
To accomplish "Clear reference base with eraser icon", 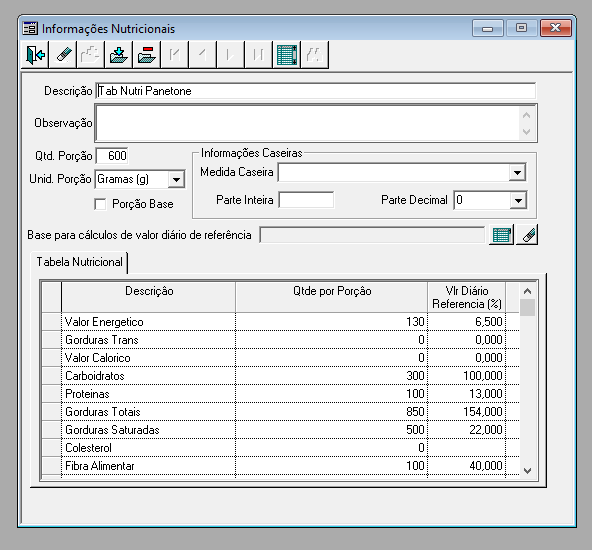I will tap(527, 235).
